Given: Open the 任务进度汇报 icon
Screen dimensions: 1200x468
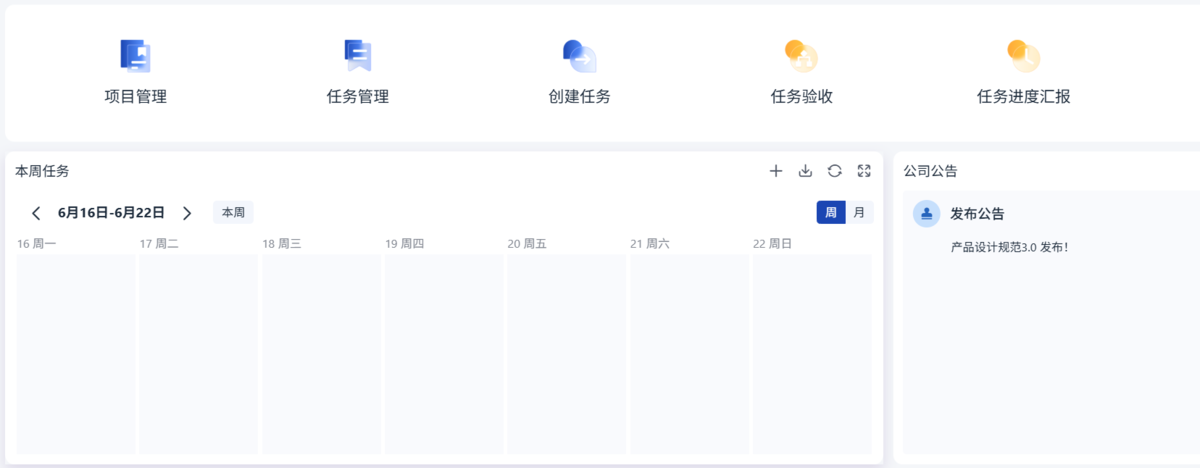Looking at the screenshot, I should pos(1023,56).
